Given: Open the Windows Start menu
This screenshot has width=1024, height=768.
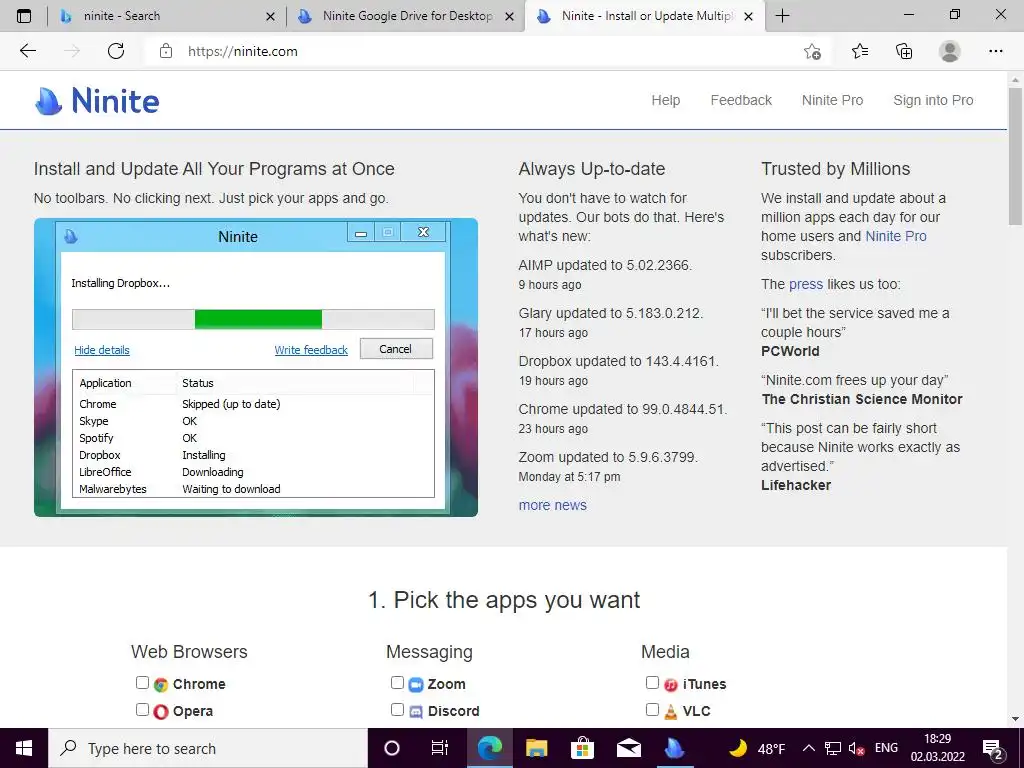Looking at the screenshot, I should (24, 748).
